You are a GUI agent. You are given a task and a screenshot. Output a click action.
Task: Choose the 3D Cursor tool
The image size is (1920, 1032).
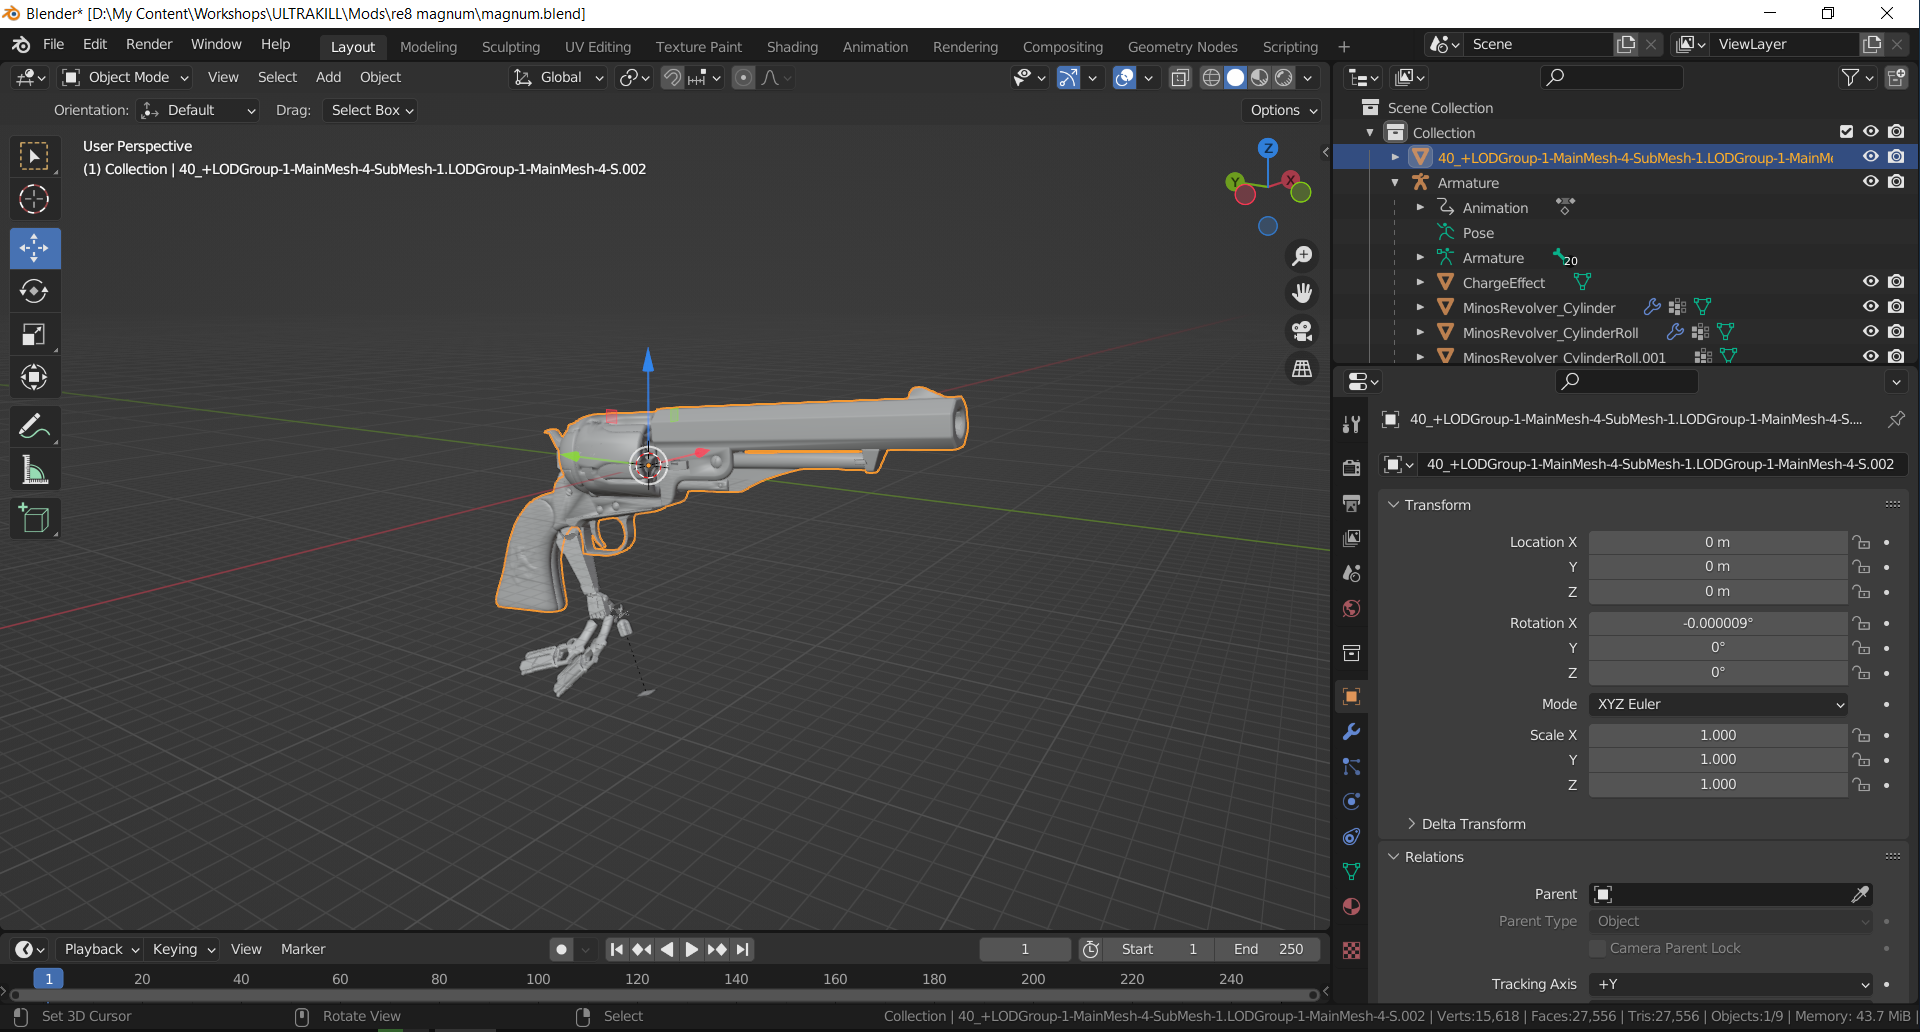point(34,200)
